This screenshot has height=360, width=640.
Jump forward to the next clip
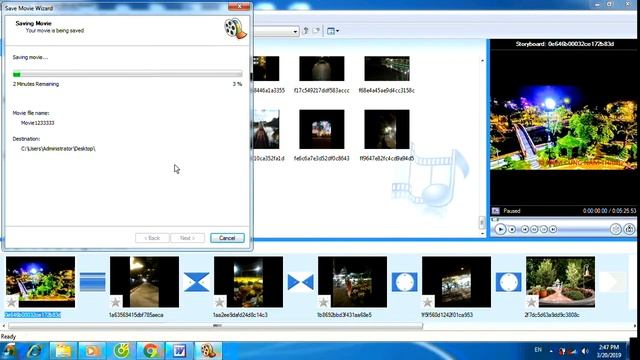pos(553,229)
